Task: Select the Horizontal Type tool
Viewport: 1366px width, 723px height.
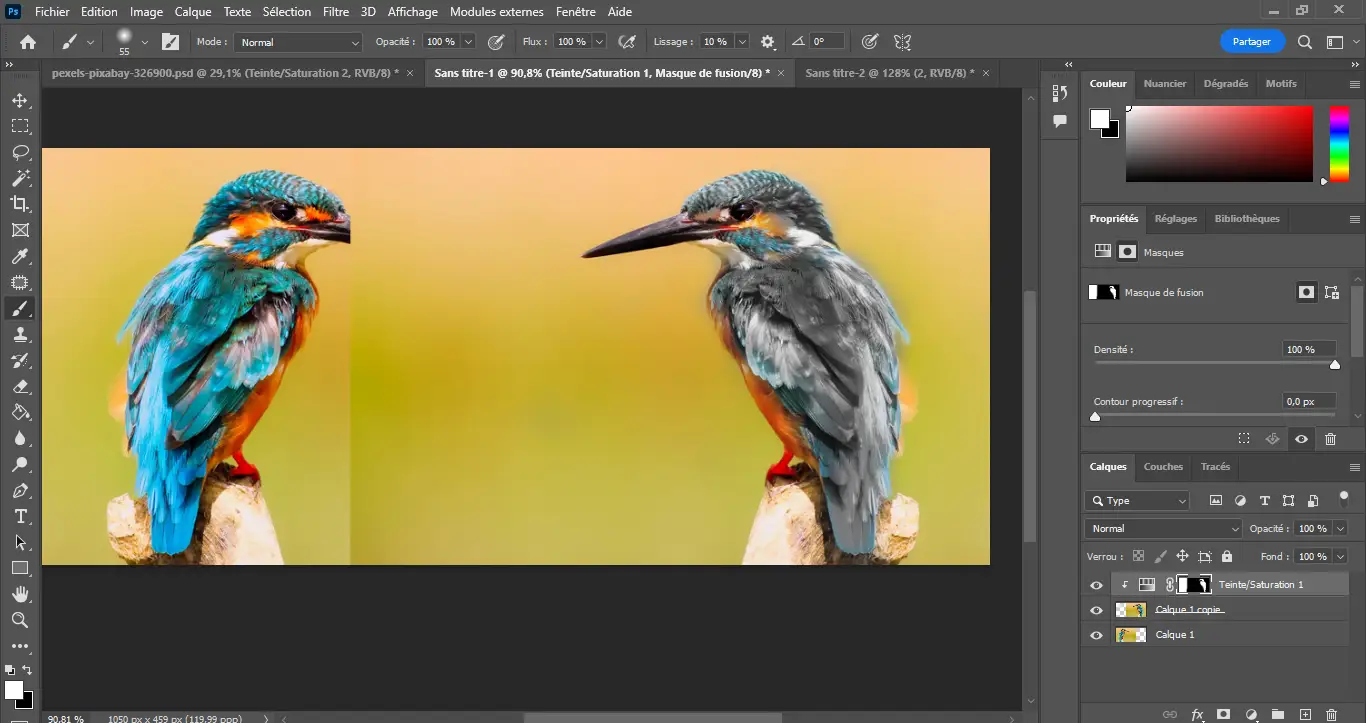Action: click(20, 516)
